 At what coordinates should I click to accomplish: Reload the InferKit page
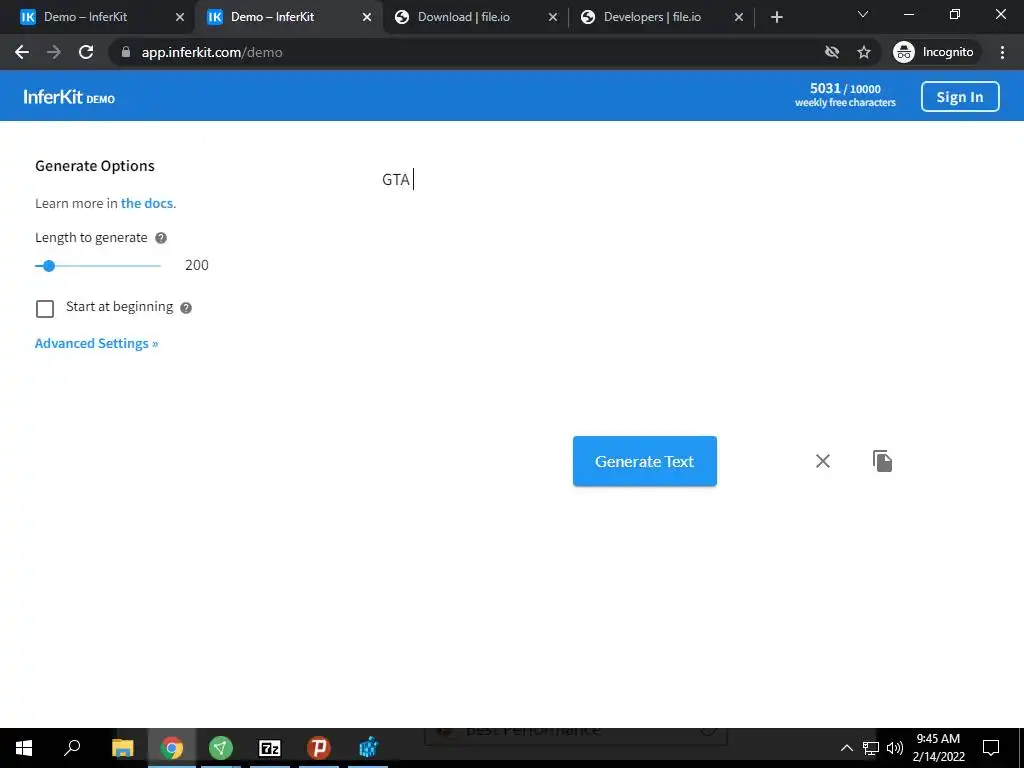click(86, 52)
